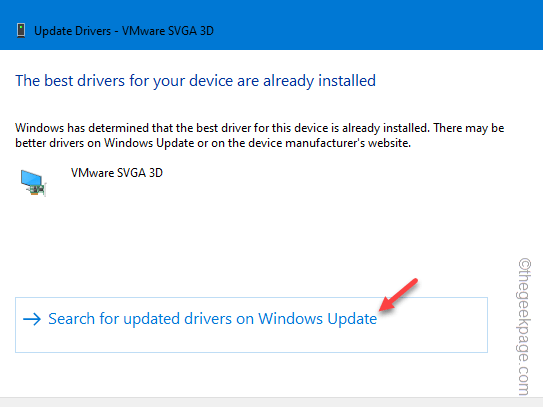Image resolution: width=543 pixels, height=407 pixels.
Task: Click Search for updated drivers on Windows Update
Action: coord(251,325)
